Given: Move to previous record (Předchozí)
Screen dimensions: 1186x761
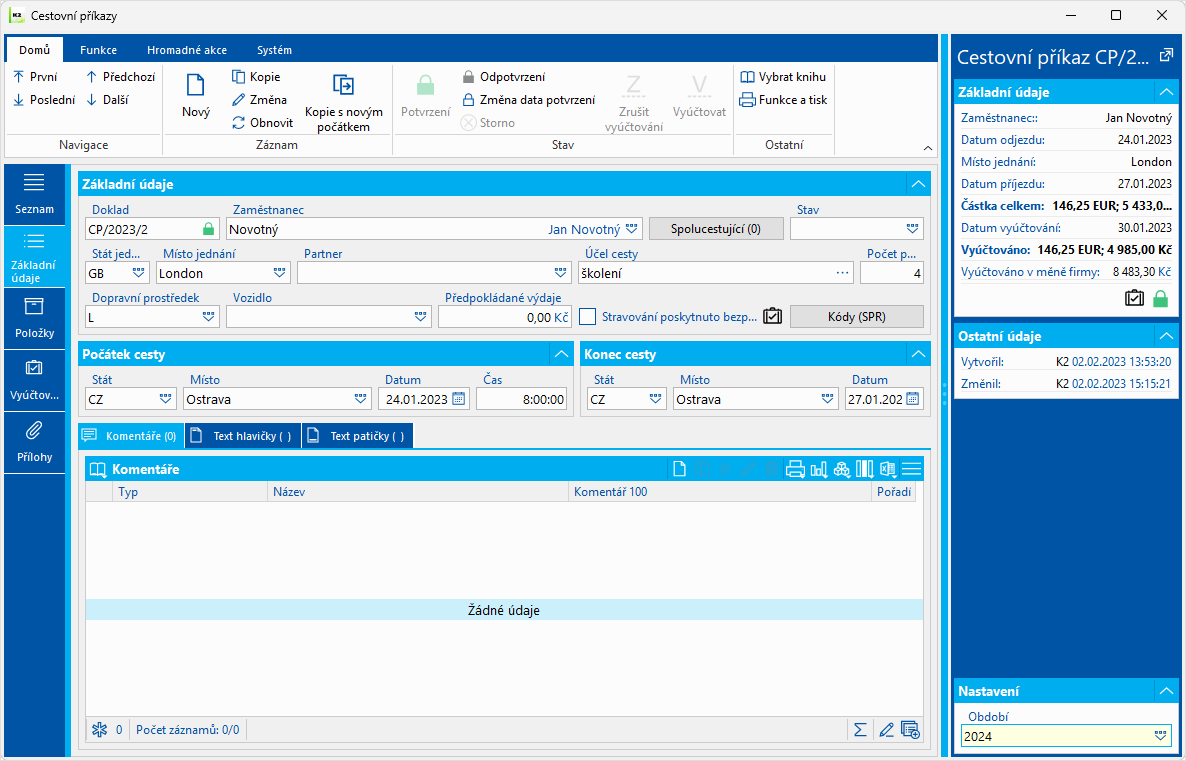Looking at the screenshot, I should pyautogui.click(x=120, y=76).
